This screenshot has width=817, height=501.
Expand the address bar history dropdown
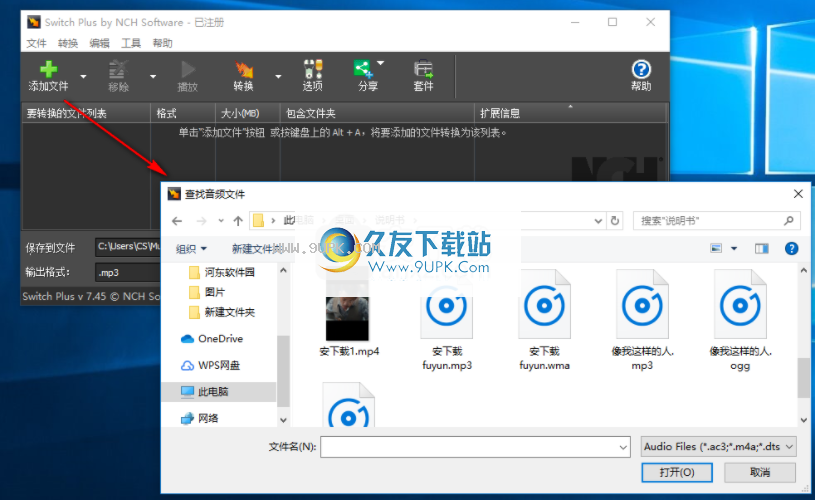pyautogui.click(x=598, y=221)
